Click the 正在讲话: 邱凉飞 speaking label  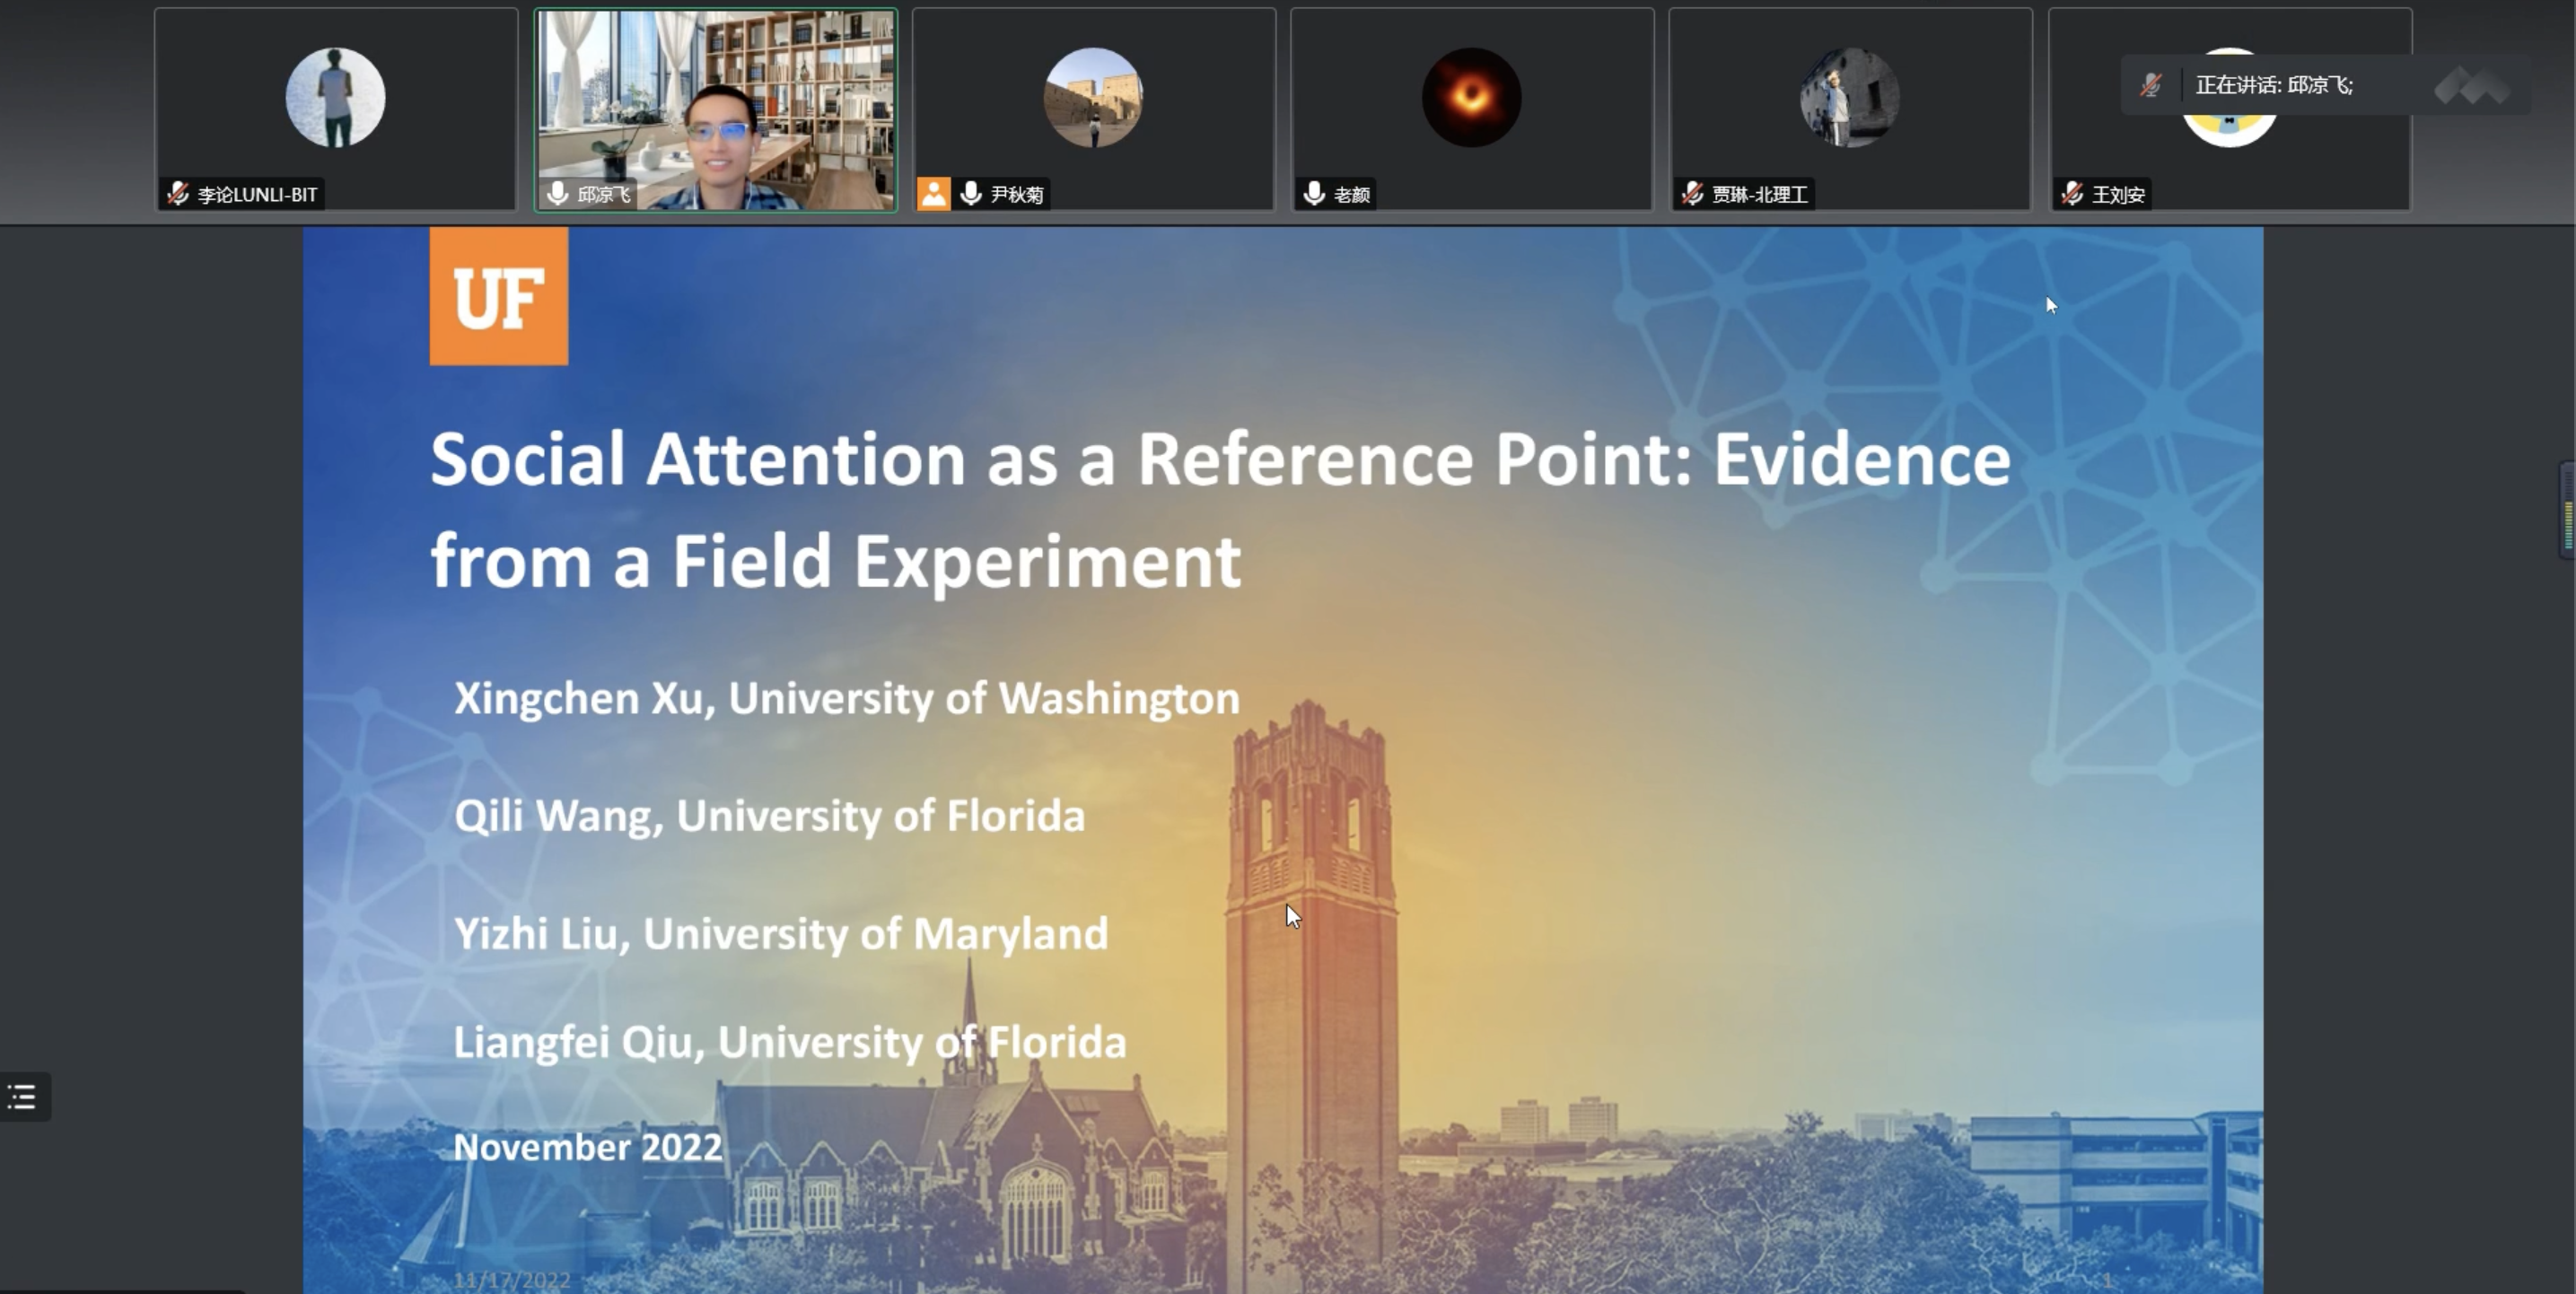click(2274, 85)
